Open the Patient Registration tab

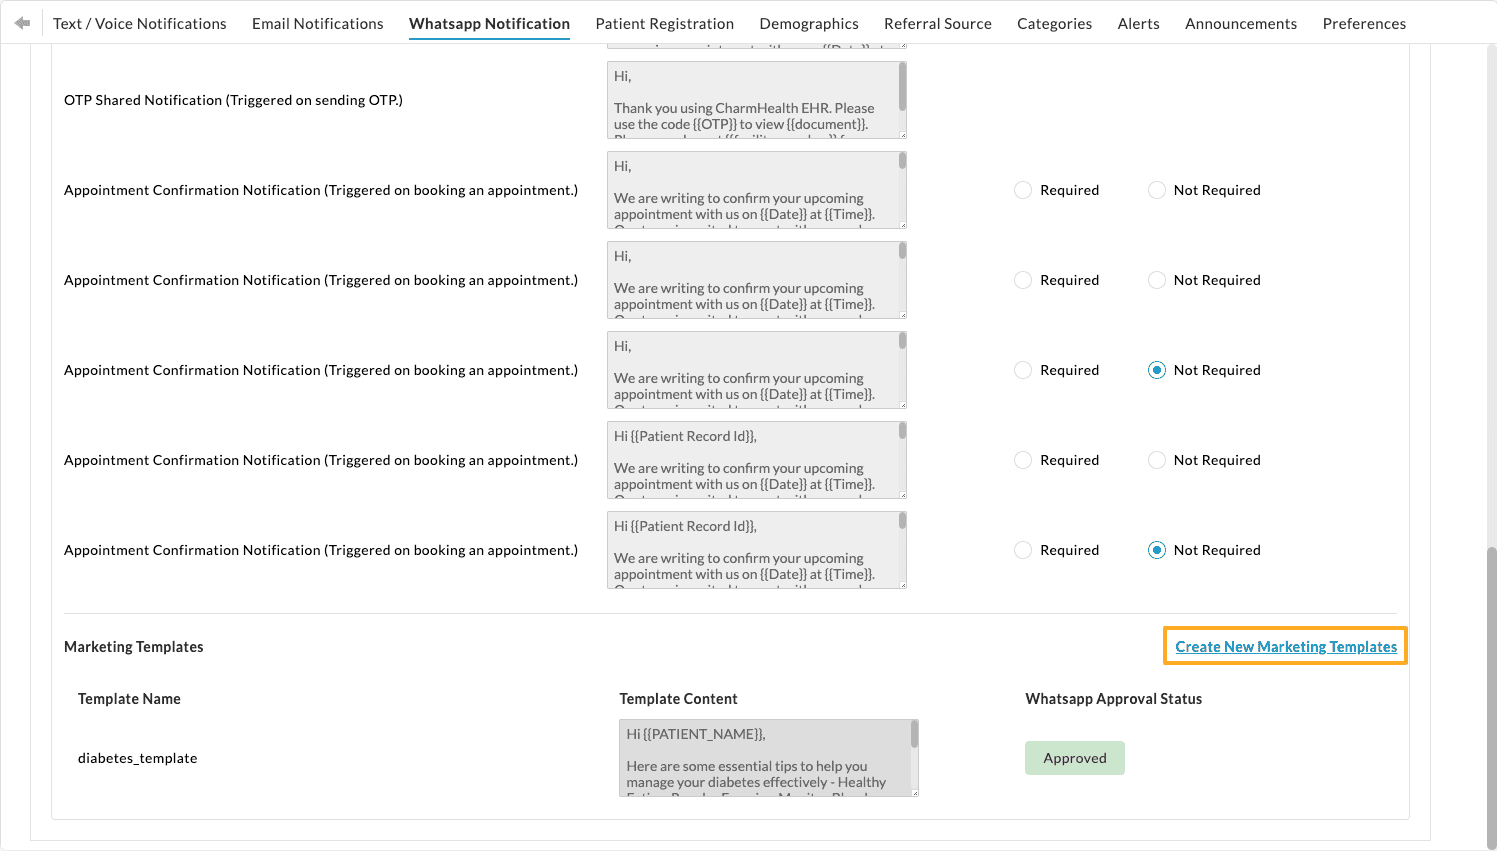[664, 23]
